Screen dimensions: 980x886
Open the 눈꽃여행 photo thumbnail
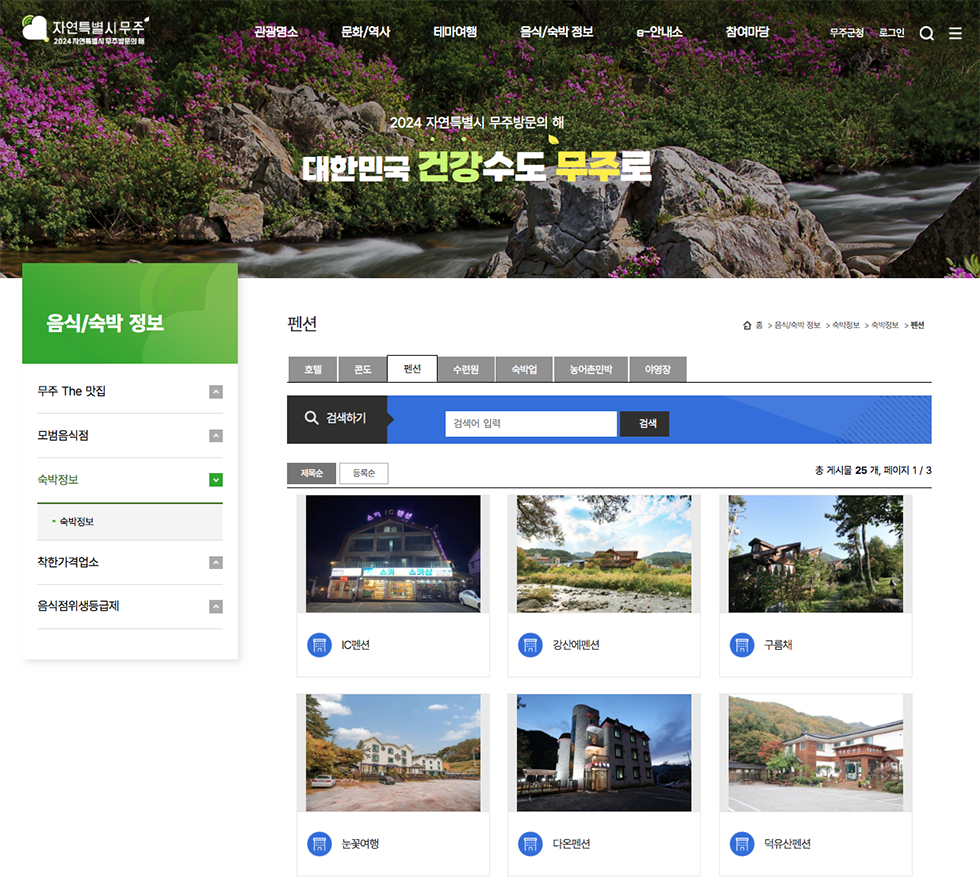pos(393,753)
